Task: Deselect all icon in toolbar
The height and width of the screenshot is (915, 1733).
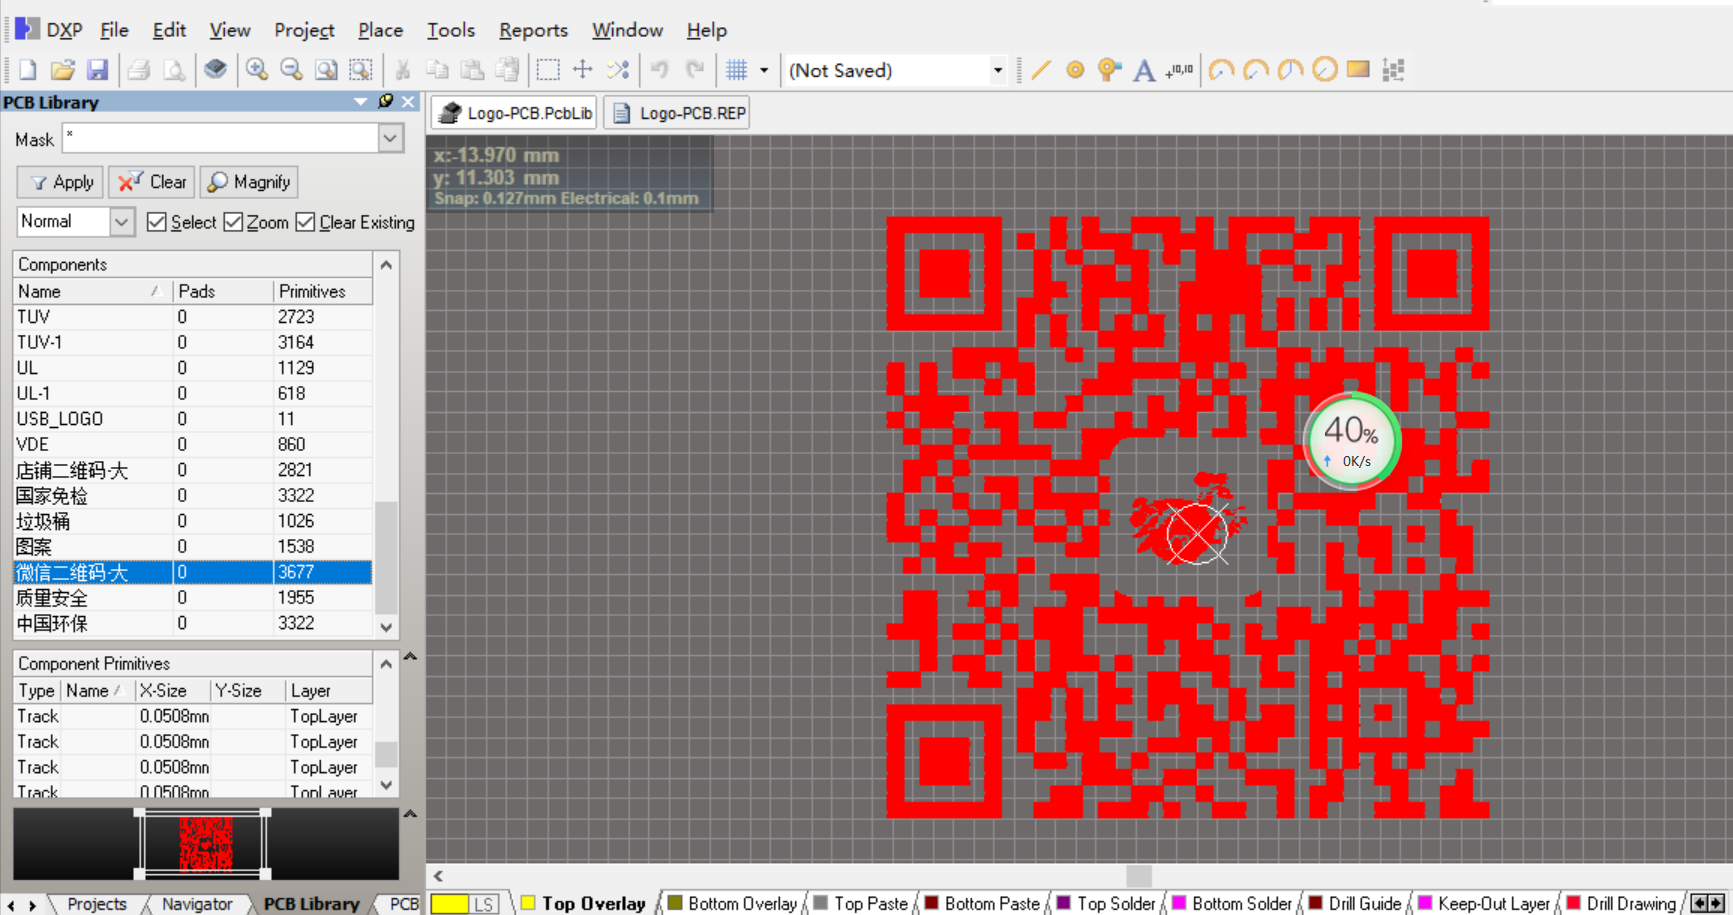Action: (x=618, y=70)
